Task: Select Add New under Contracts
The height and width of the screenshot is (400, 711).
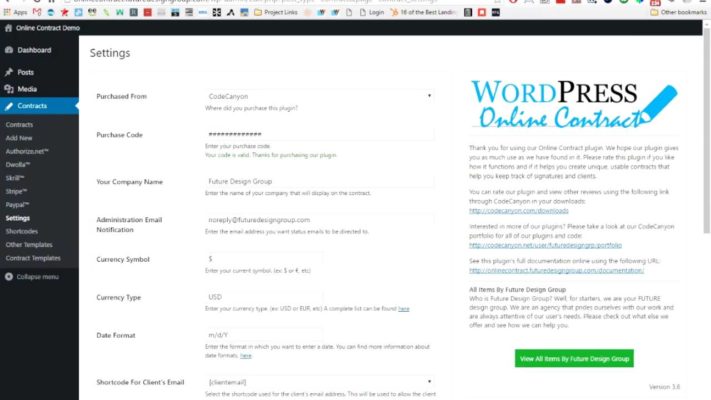Action: tap(19, 138)
